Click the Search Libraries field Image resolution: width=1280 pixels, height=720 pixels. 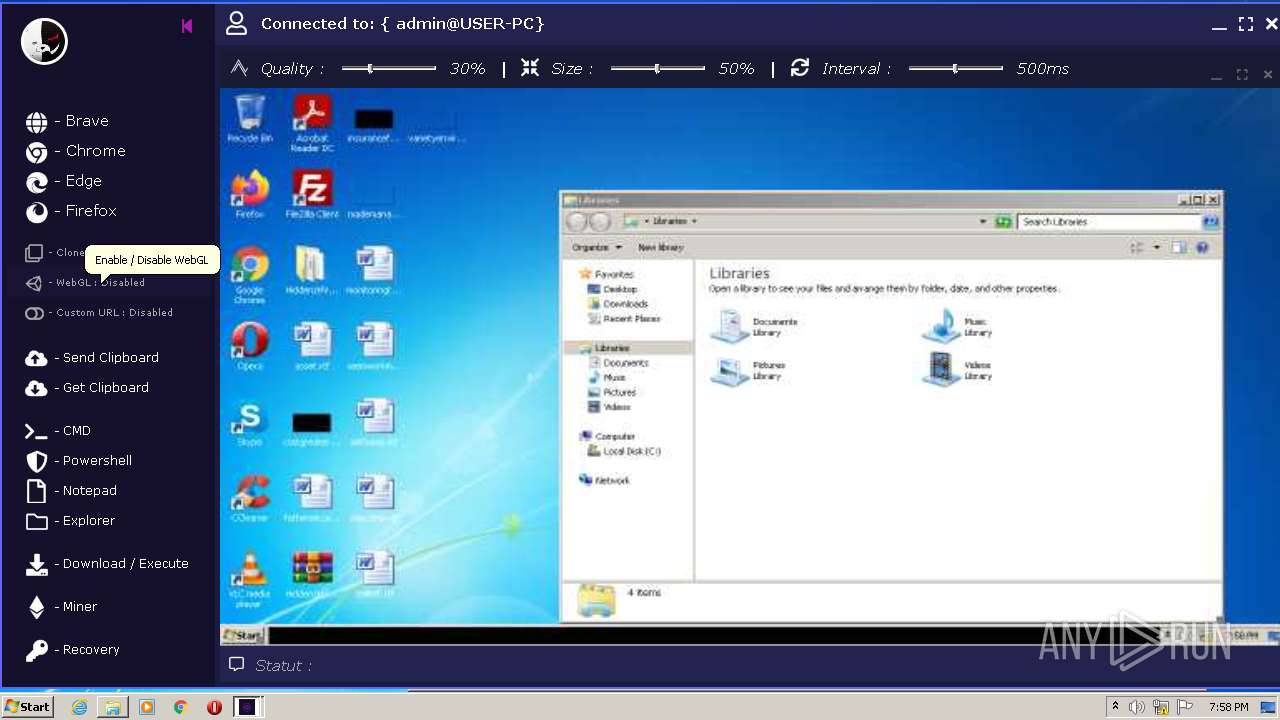click(1109, 222)
